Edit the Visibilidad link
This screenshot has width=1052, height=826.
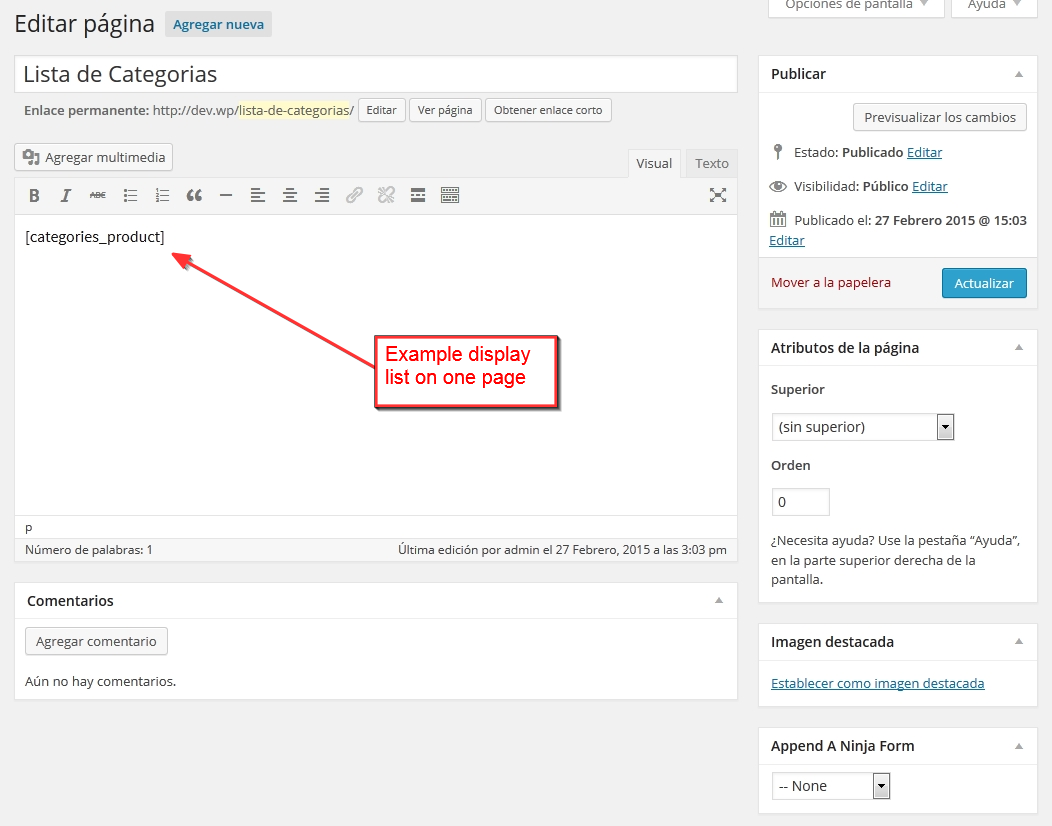930,187
